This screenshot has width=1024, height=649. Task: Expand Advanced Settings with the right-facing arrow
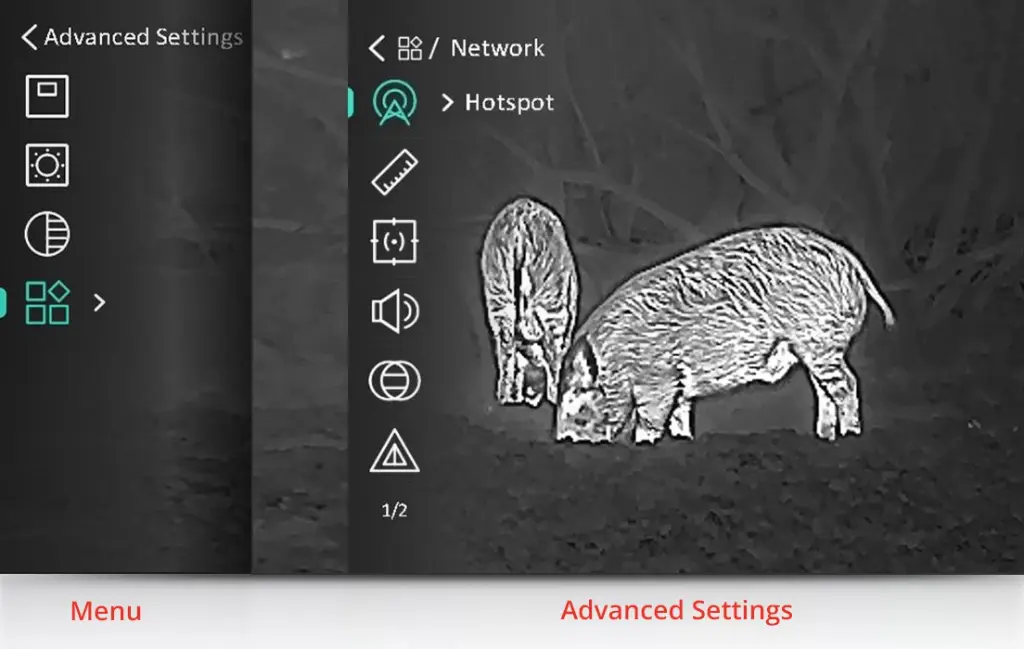[x=97, y=303]
